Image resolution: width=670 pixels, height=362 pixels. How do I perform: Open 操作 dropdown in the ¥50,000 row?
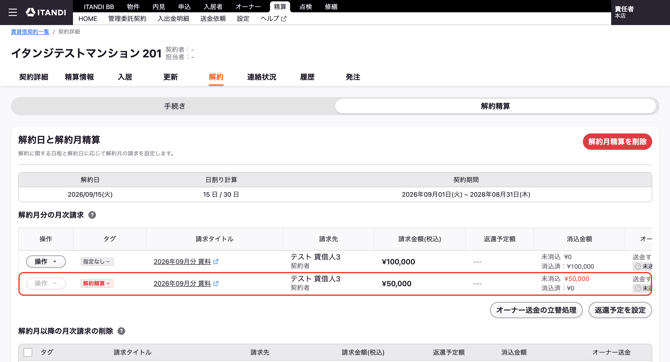point(46,283)
